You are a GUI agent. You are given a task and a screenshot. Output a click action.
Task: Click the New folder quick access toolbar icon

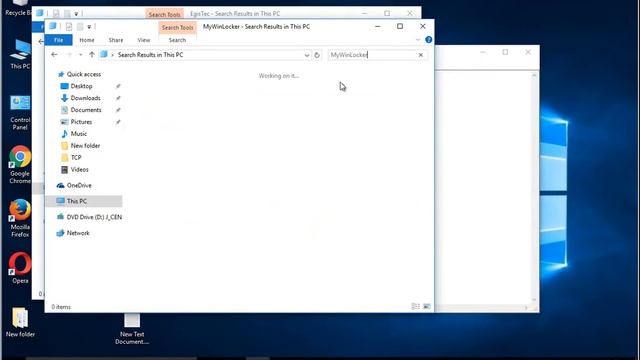(80, 27)
